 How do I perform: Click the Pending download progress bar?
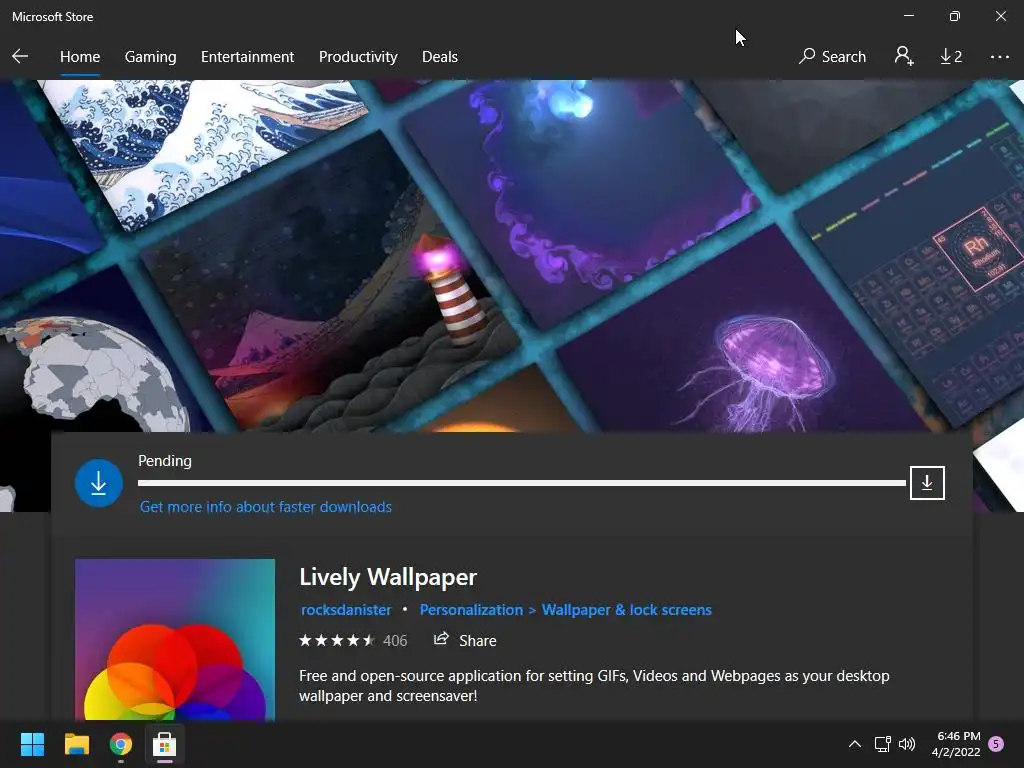click(522, 483)
